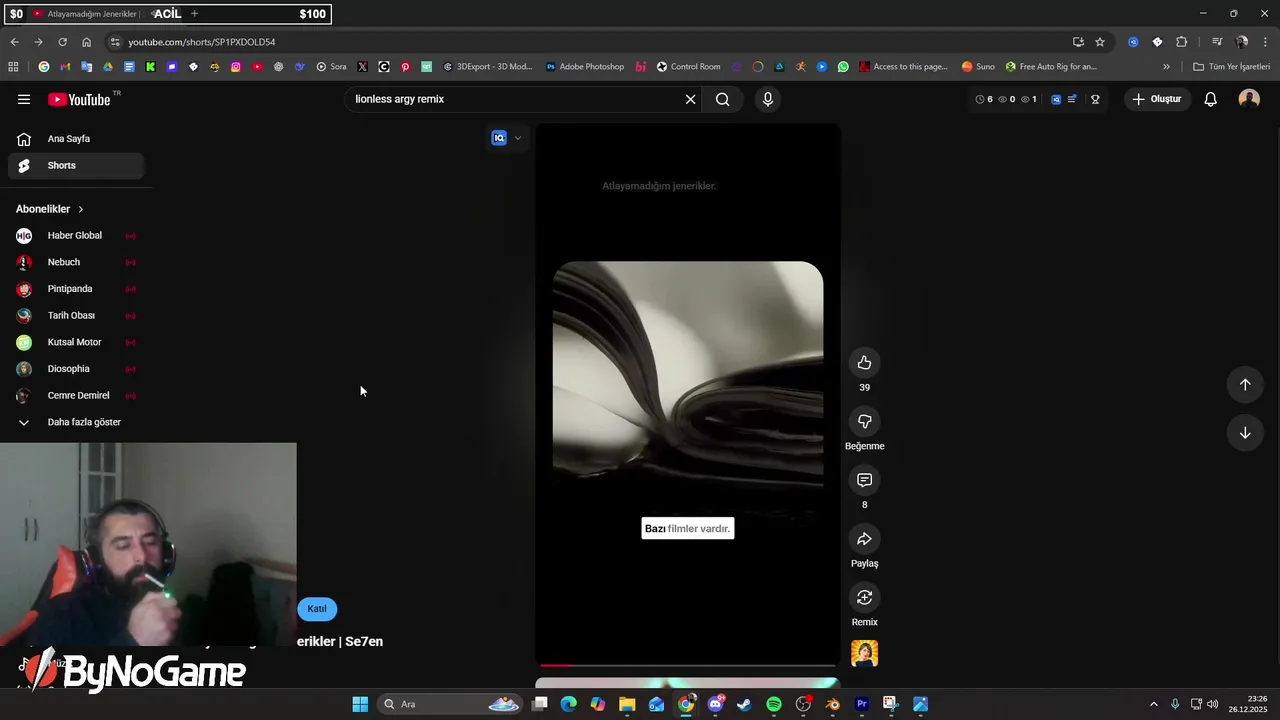The height and width of the screenshot is (720, 1280).
Task: Go to next Short with down arrow
Action: 1245,433
